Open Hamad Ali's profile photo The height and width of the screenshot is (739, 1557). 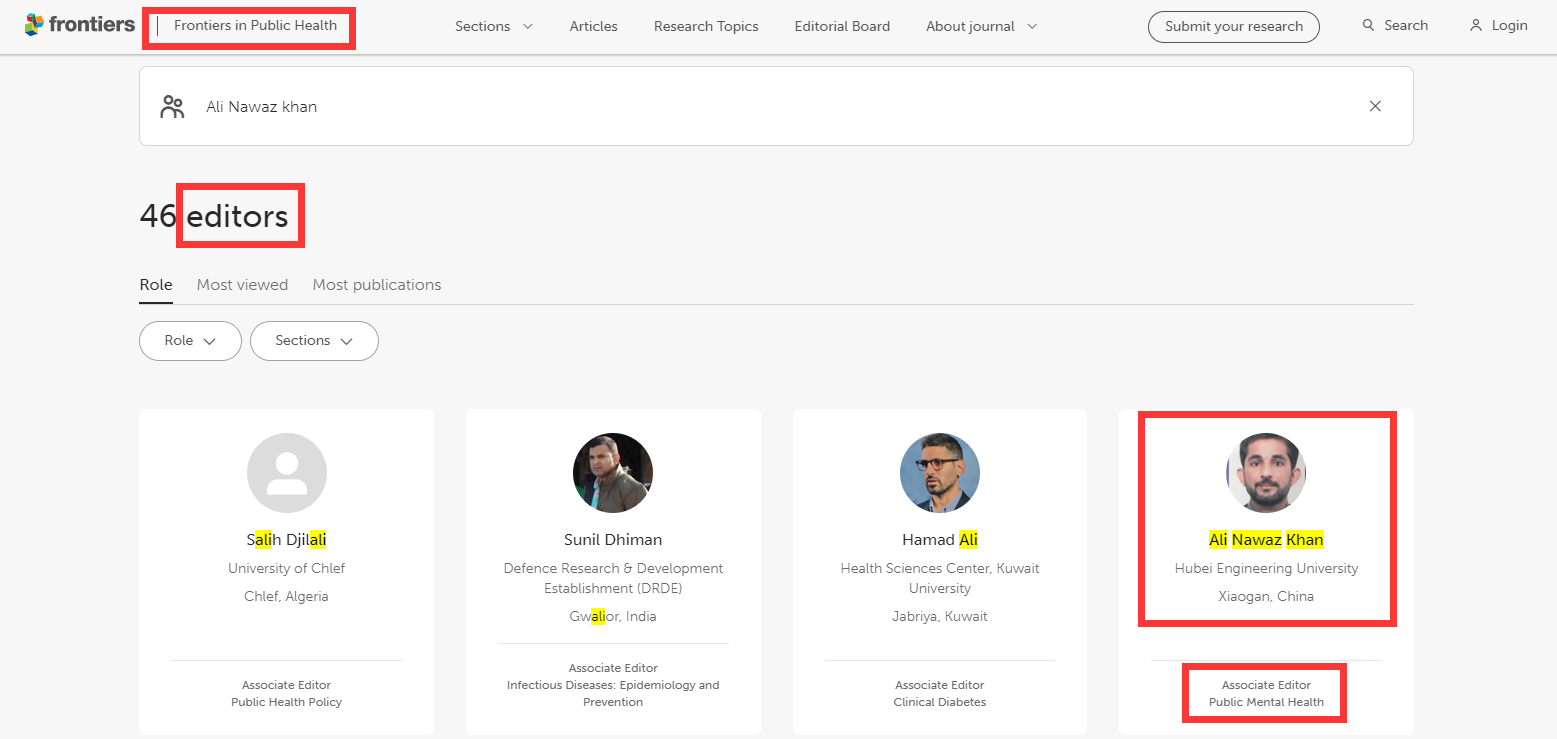[940, 473]
